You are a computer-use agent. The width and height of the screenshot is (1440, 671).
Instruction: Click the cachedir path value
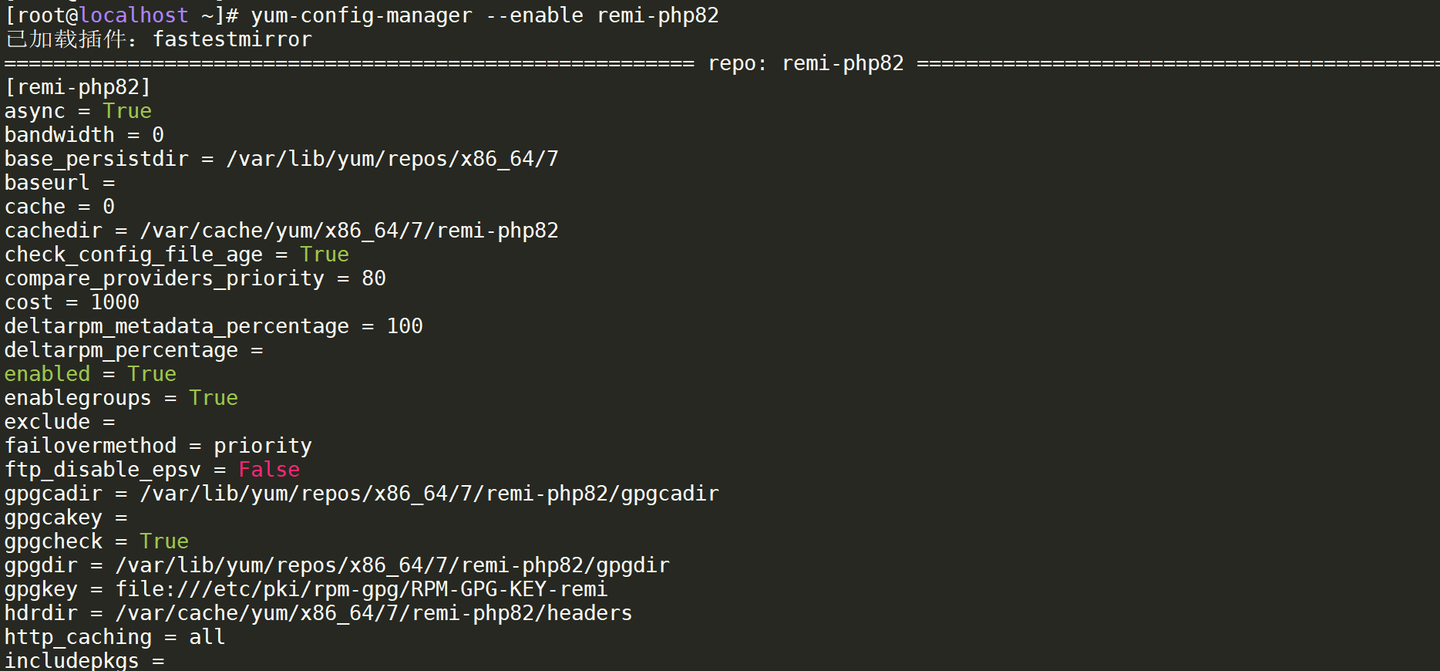(x=348, y=231)
